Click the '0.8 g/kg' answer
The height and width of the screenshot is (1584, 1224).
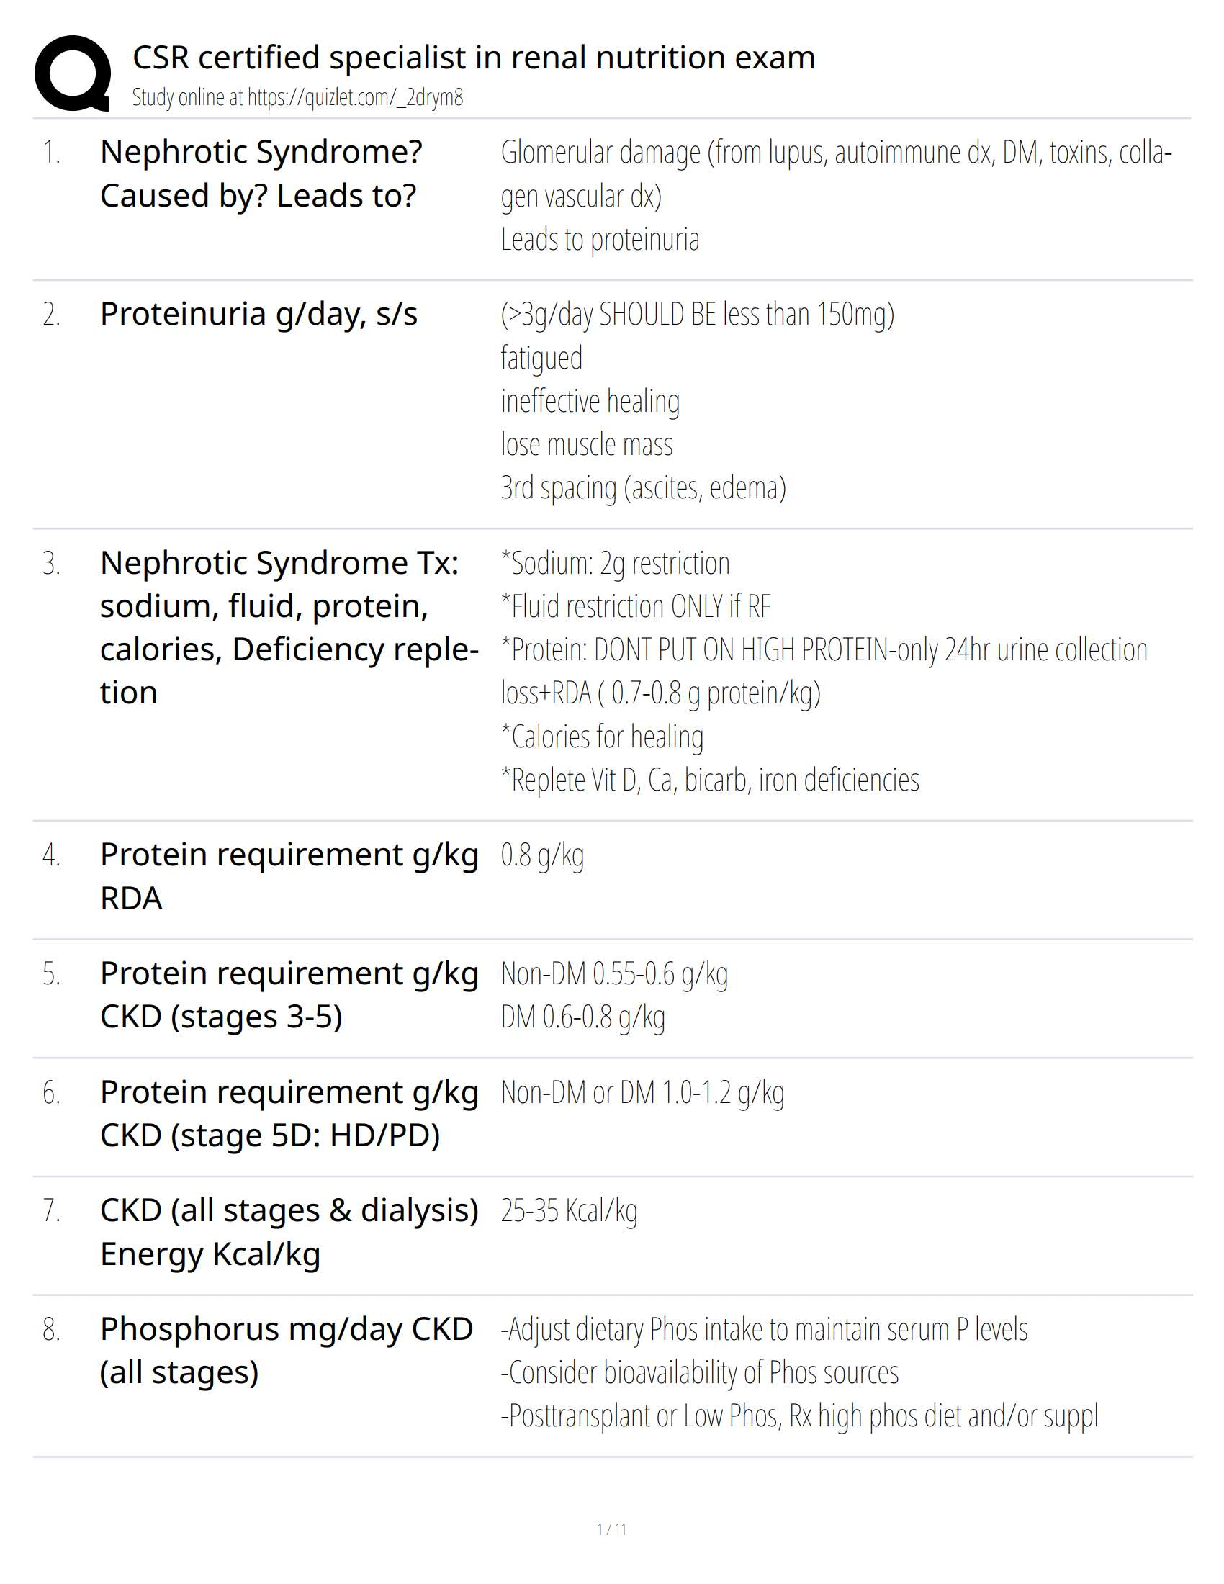(x=542, y=855)
